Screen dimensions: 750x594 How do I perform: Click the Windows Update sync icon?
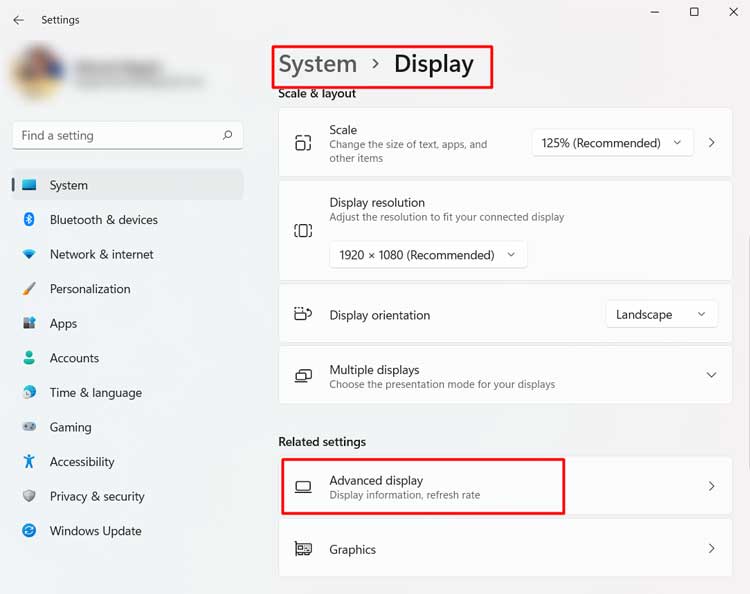coord(29,530)
